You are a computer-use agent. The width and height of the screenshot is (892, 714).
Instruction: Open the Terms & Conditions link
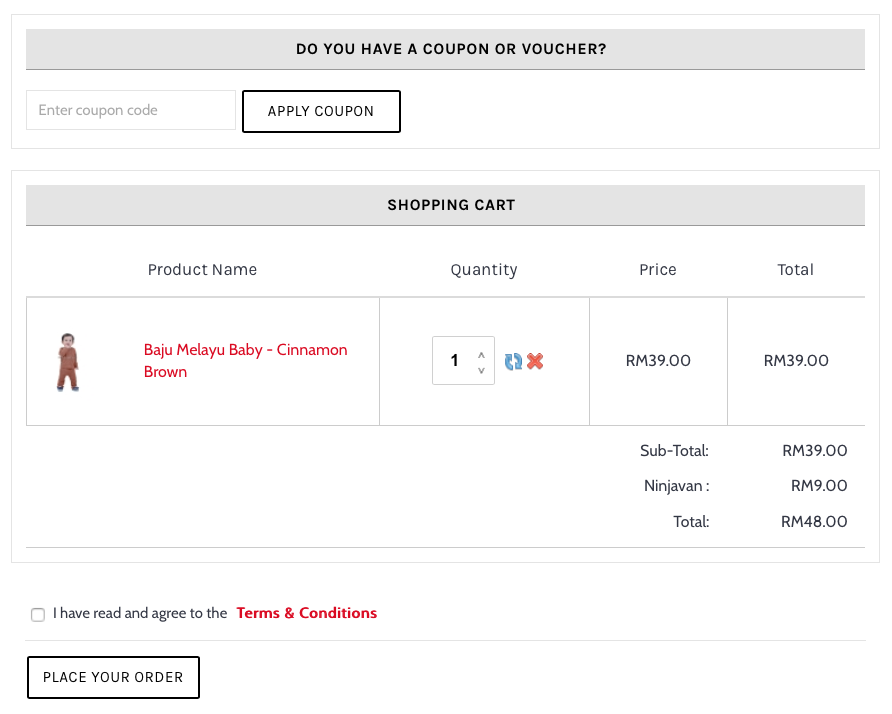point(307,613)
